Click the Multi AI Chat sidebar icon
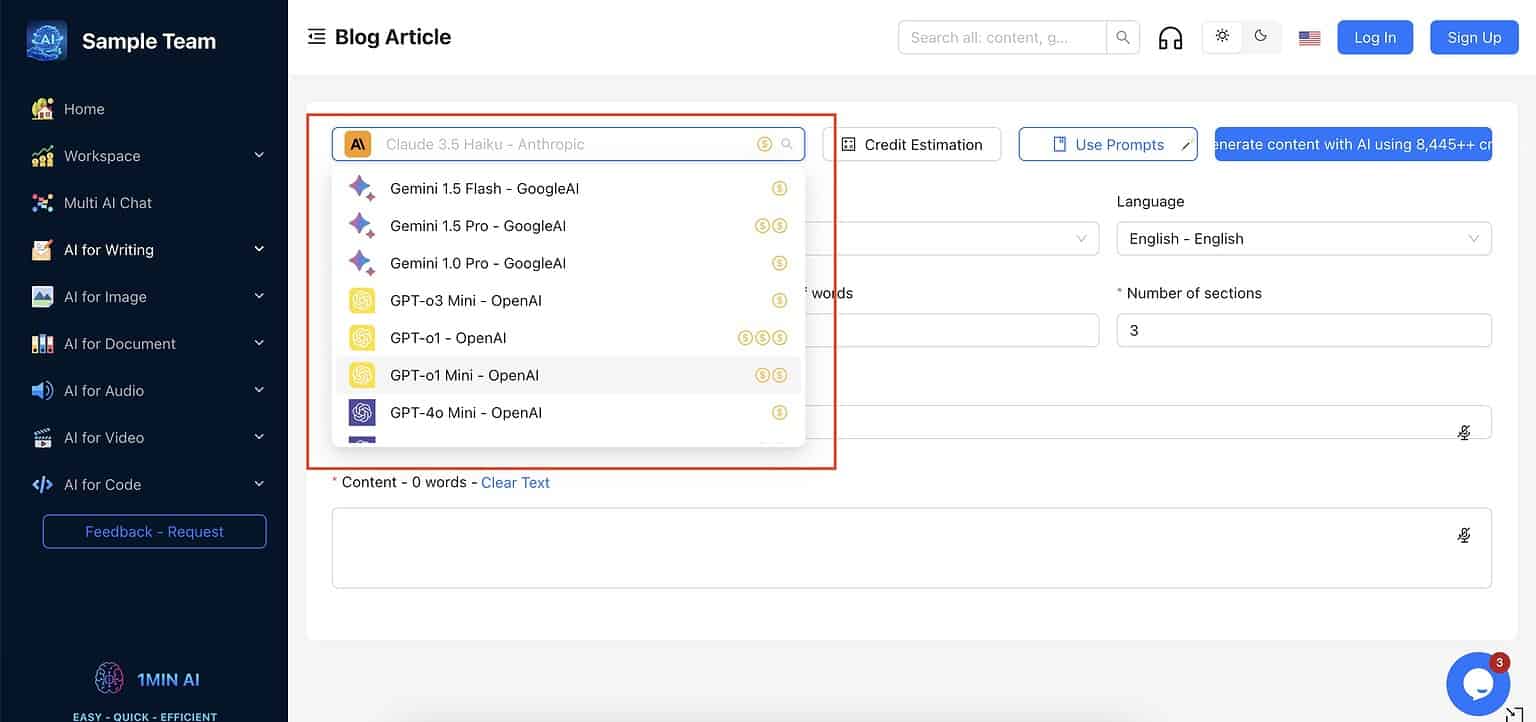Viewport: 1536px width, 722px height. click(42, 203)
